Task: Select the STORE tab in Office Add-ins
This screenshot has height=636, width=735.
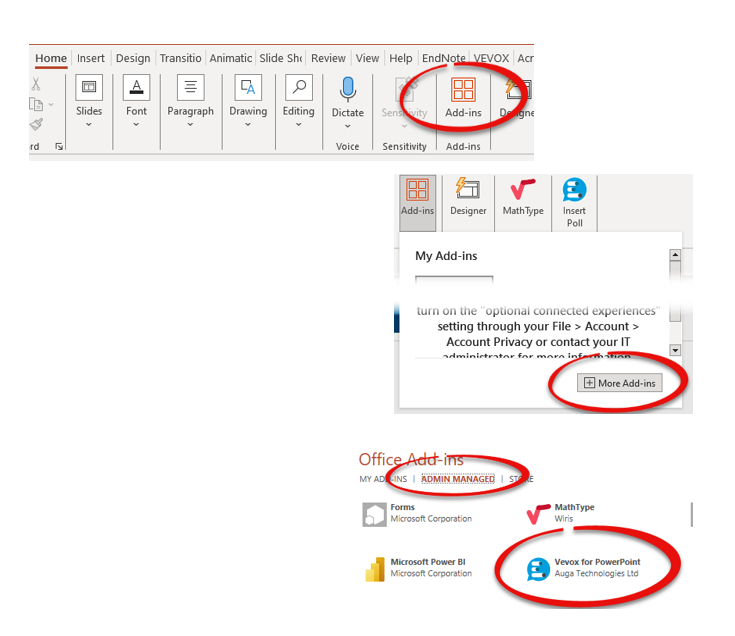Action: point(521,479)
